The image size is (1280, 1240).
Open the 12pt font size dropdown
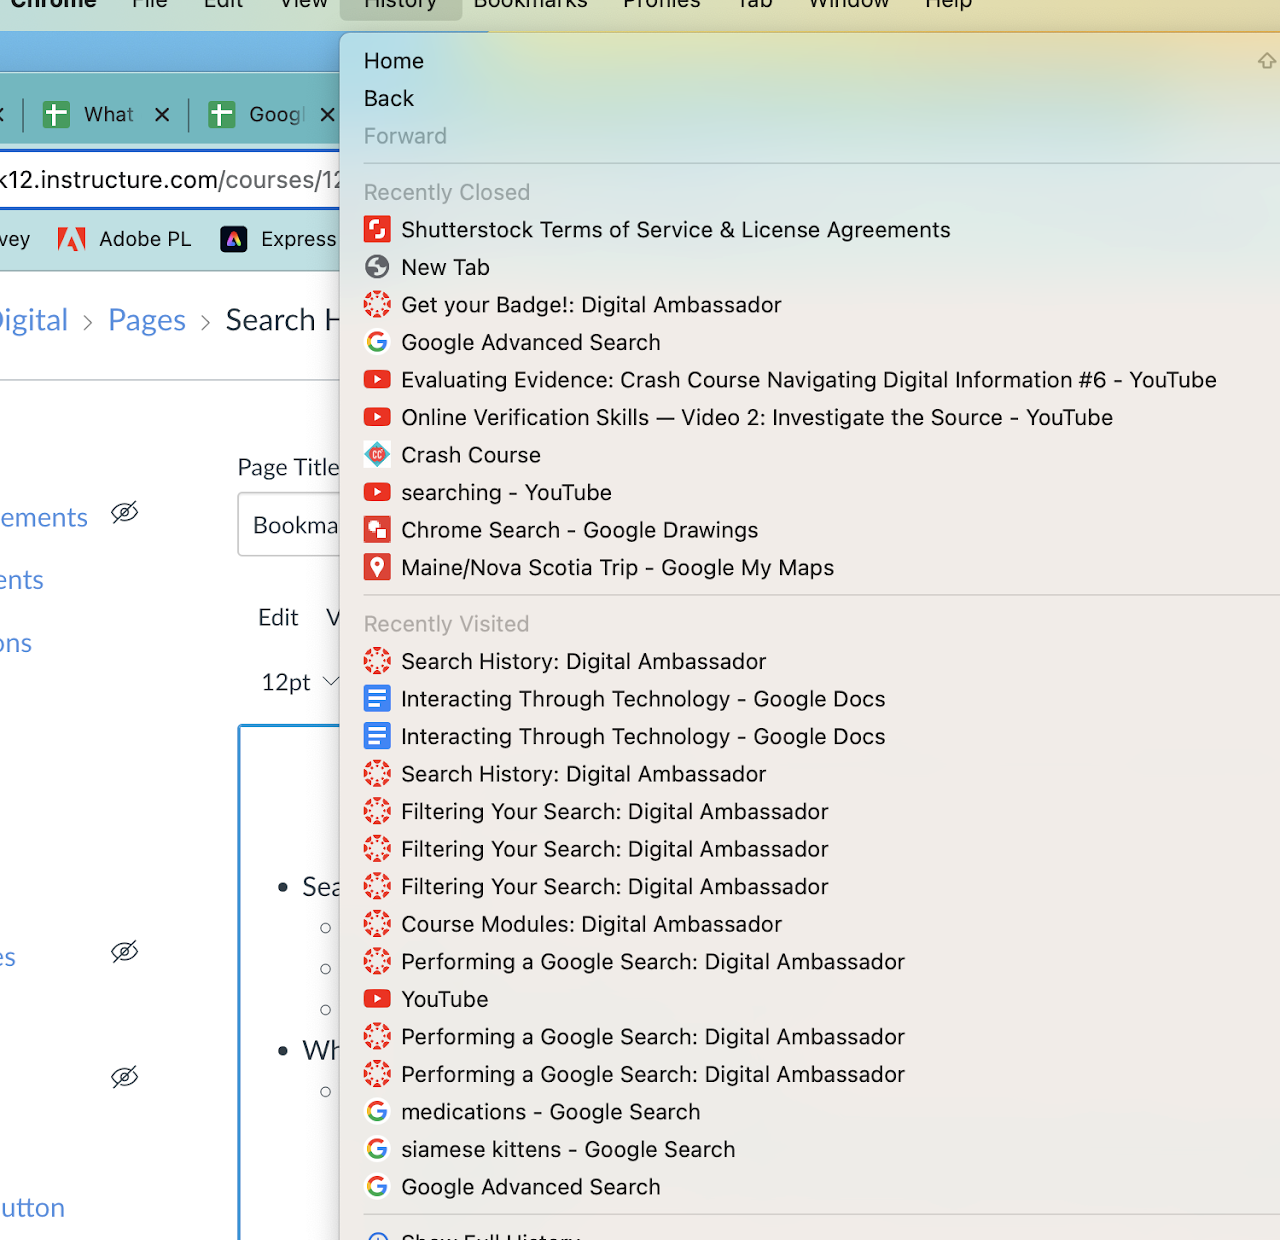pos(299,682)
